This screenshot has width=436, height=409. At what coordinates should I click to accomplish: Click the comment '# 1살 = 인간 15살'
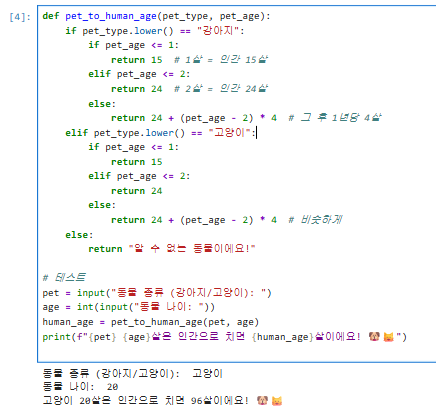(x=221, y=60)
